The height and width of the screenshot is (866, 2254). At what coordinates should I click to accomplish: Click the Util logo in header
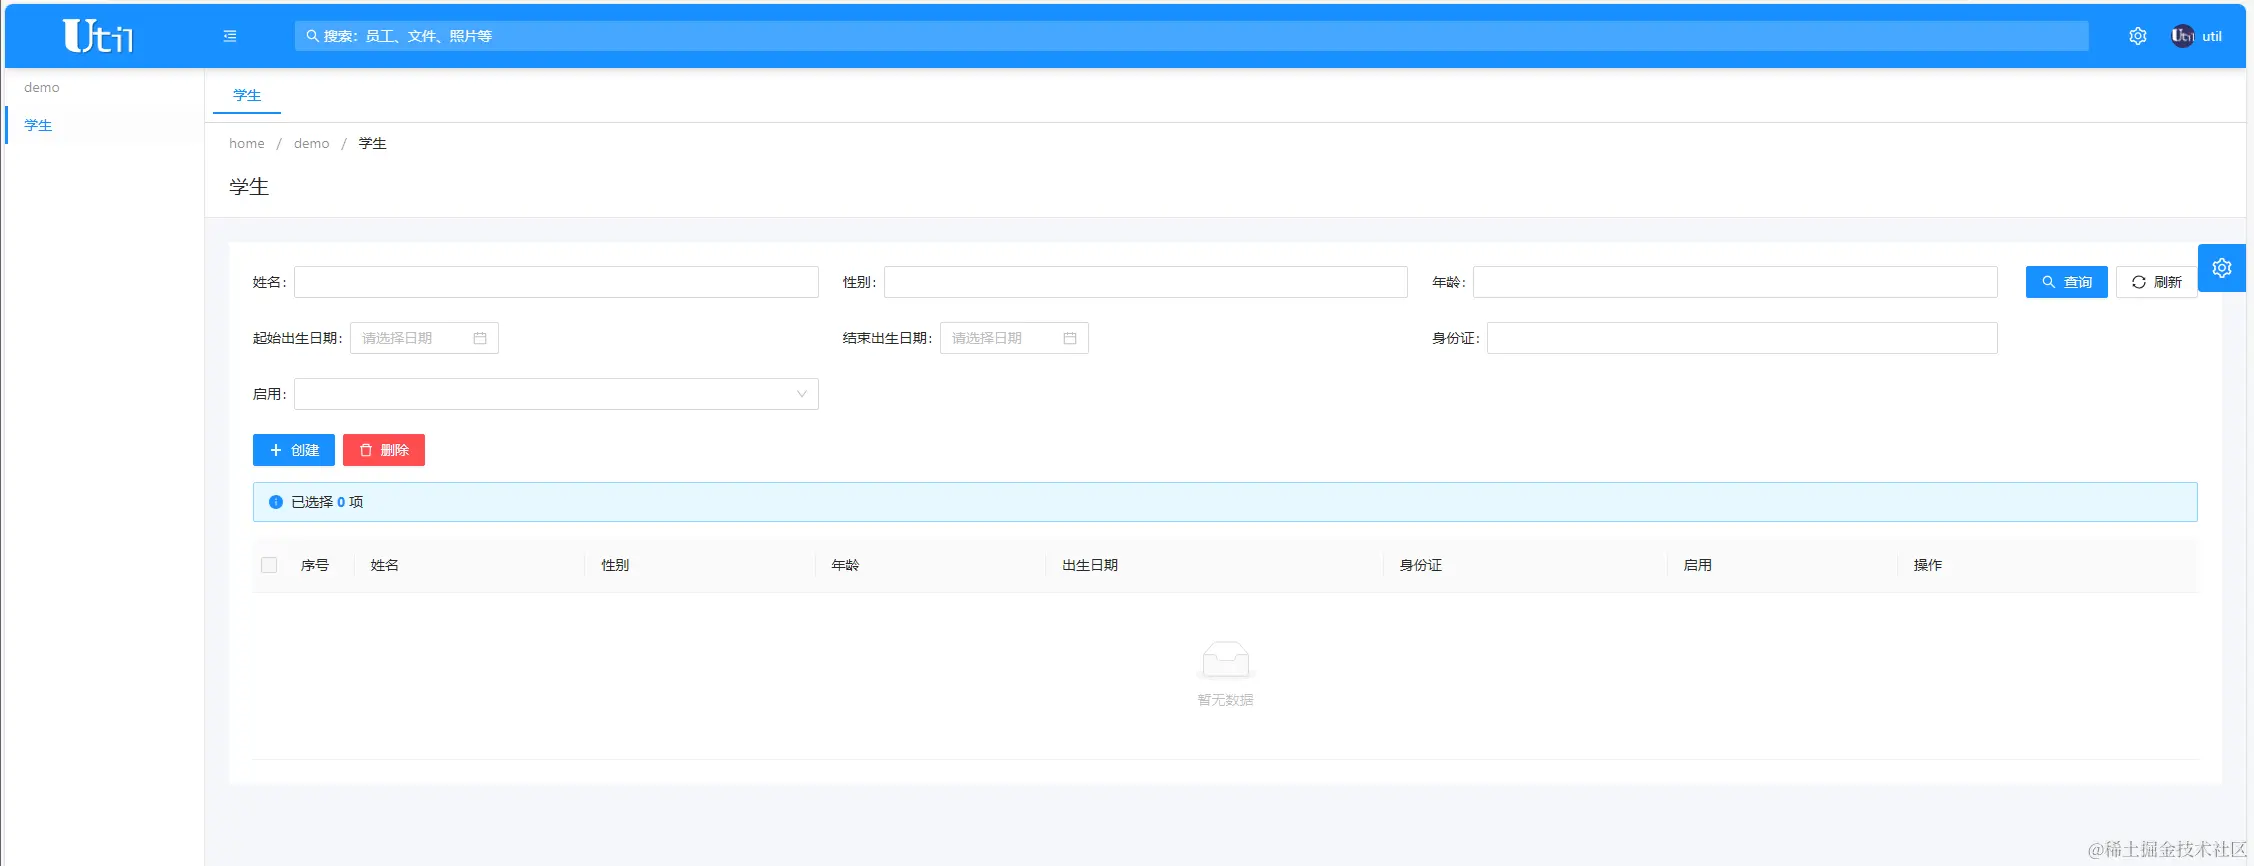pyautogui.click(x=98, y=36)
